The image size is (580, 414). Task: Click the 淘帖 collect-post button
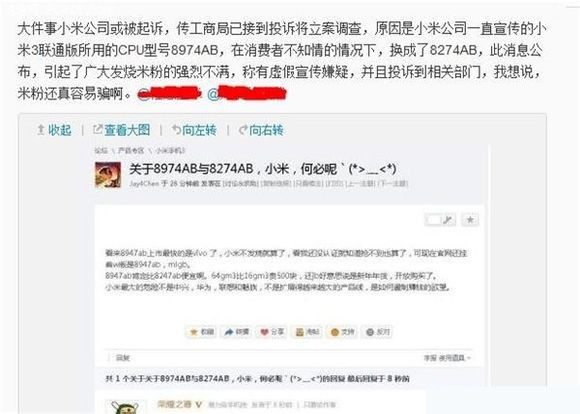tap(307, 332)
